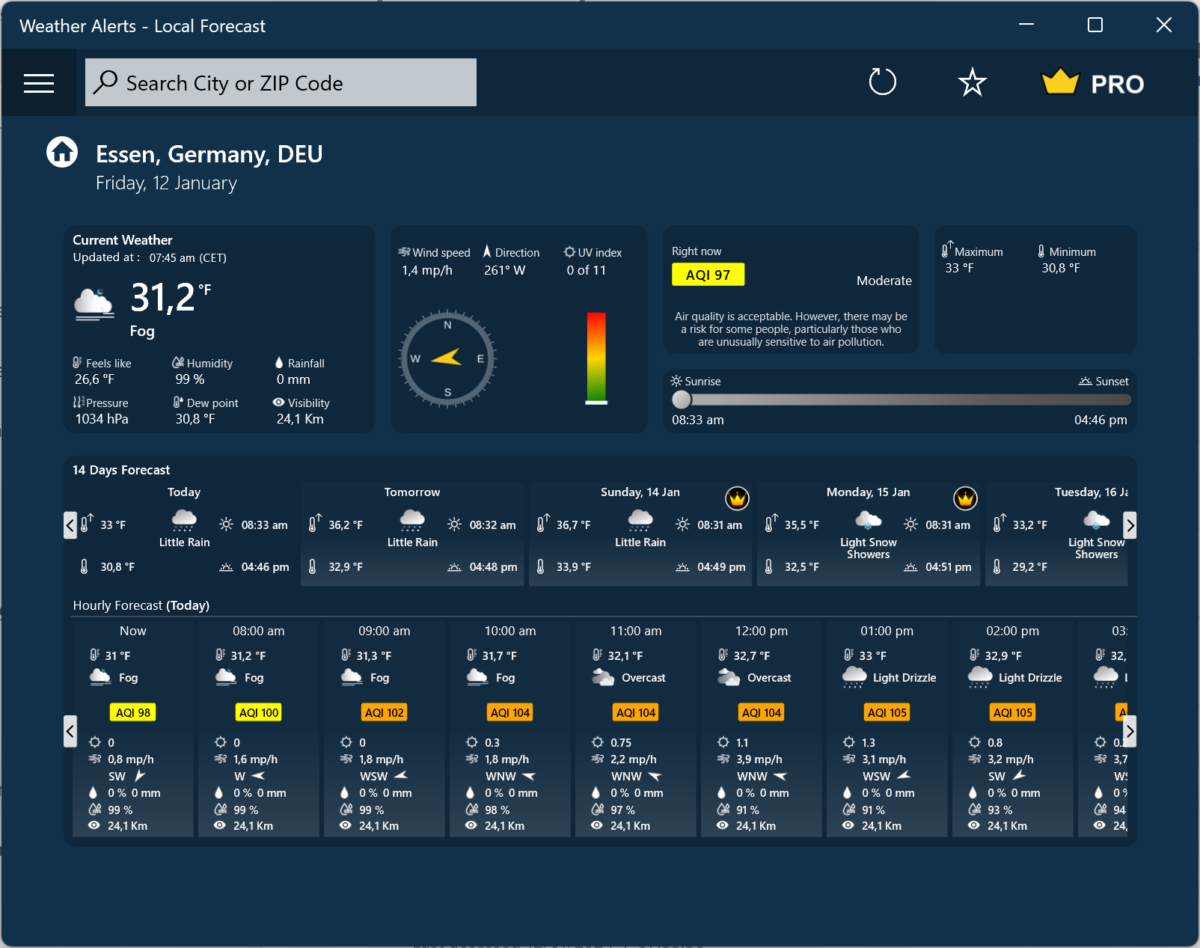The width and height of the screenshot is (1200, 948).
Task: Click the sunrise-to-sunset progress slider
Action: pyautogui.click(x=900, y=399)
